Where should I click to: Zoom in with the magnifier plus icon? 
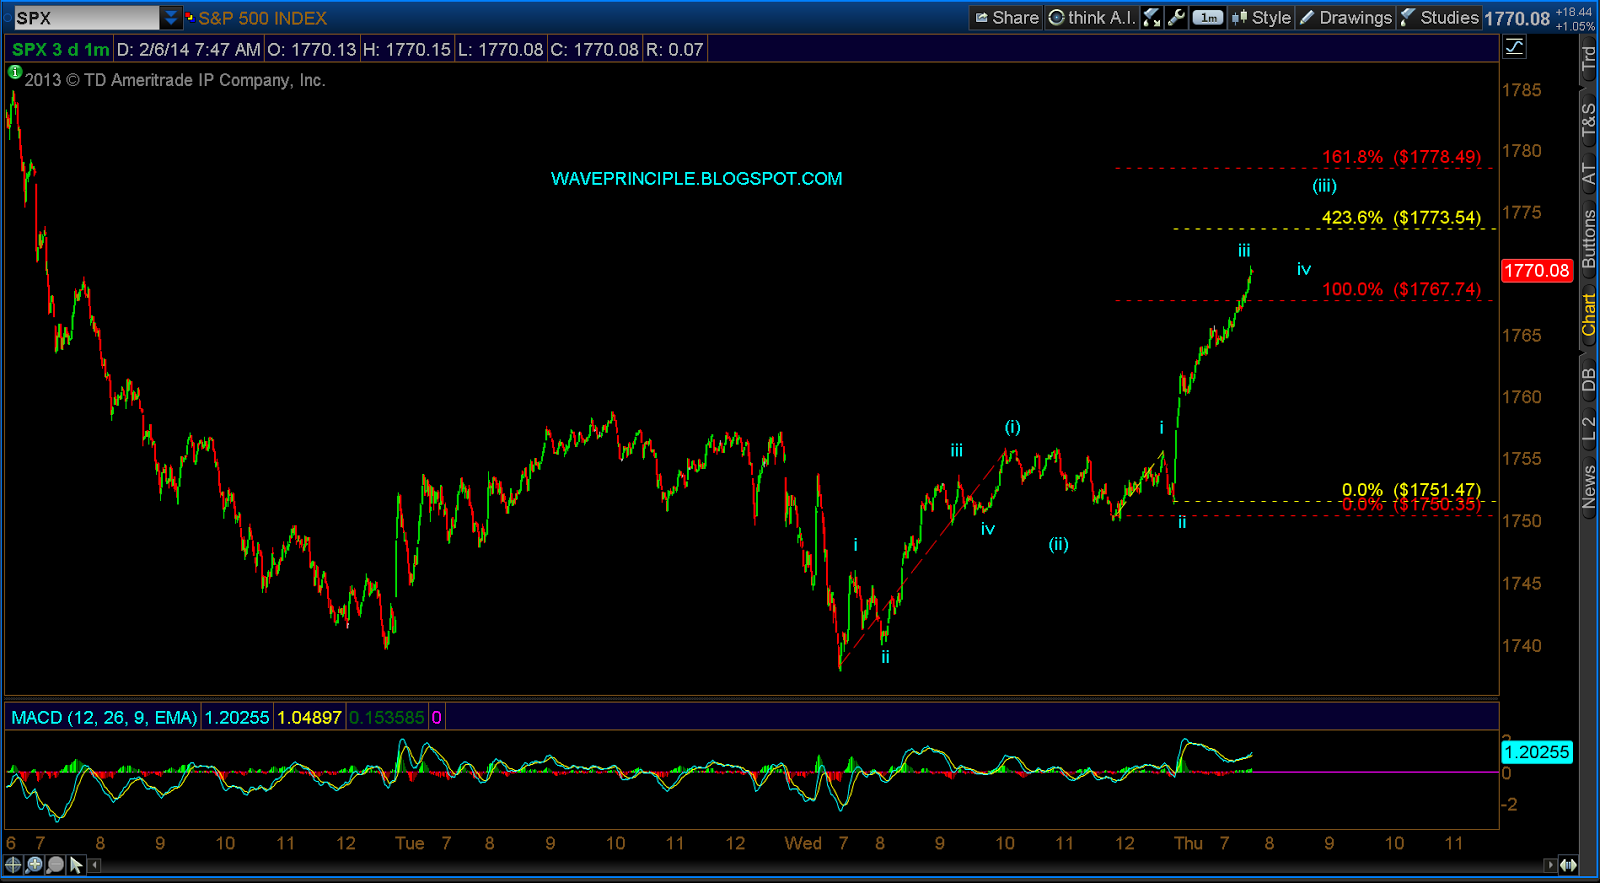(34, 864)
